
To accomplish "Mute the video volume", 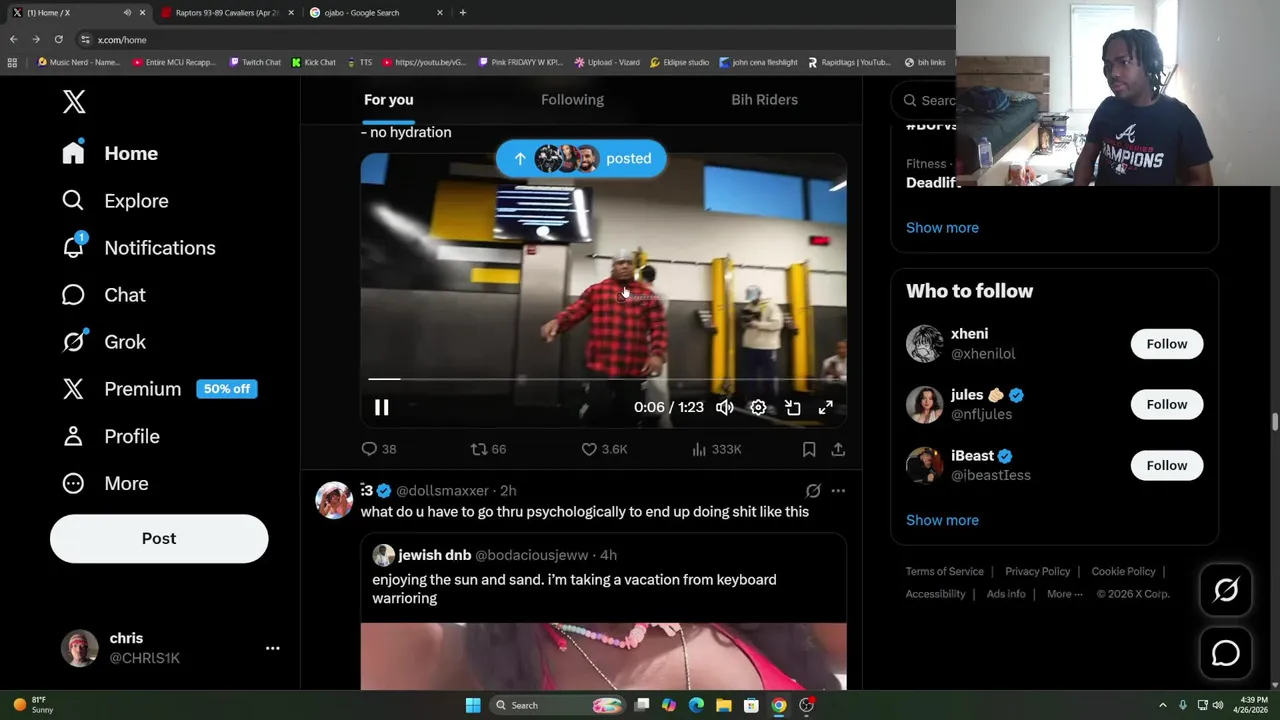I will point(724,407).
